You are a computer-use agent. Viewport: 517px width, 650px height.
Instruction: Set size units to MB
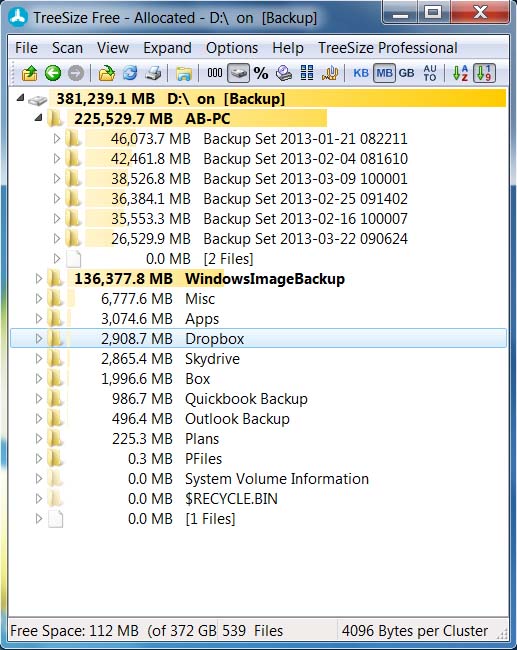[384, 73]
